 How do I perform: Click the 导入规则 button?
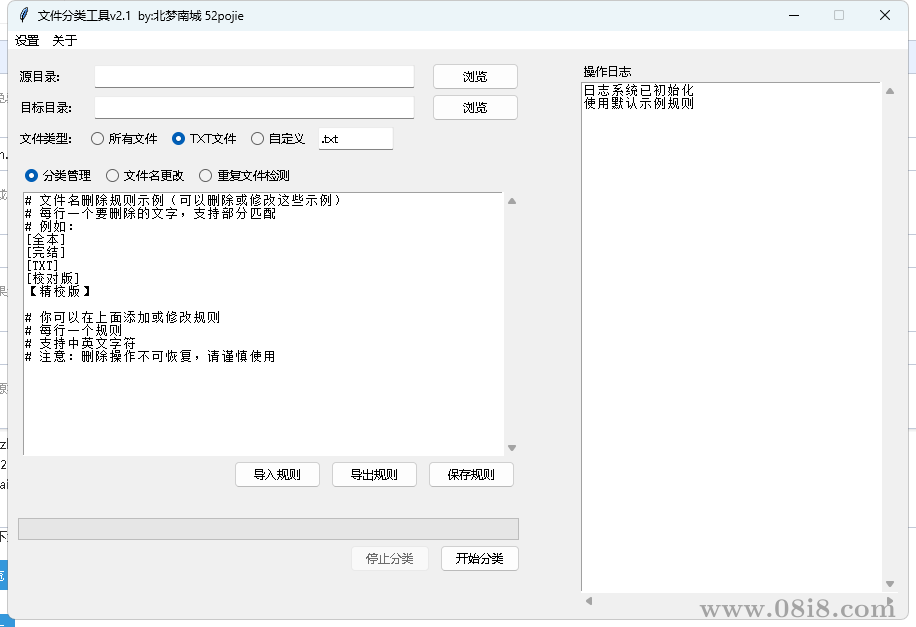pos(276,474)
